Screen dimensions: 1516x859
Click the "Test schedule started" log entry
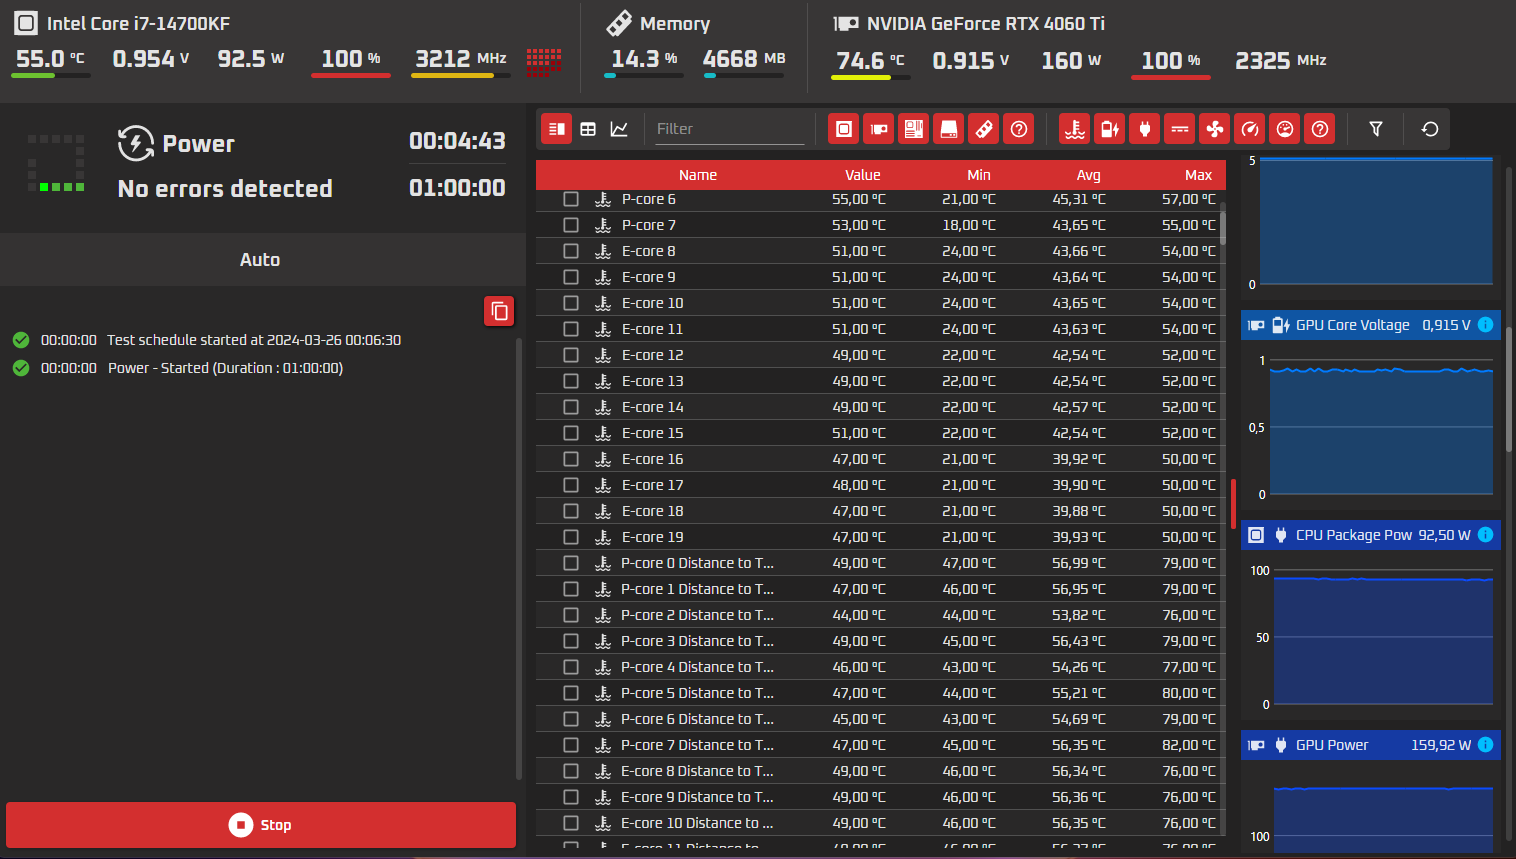254,340
